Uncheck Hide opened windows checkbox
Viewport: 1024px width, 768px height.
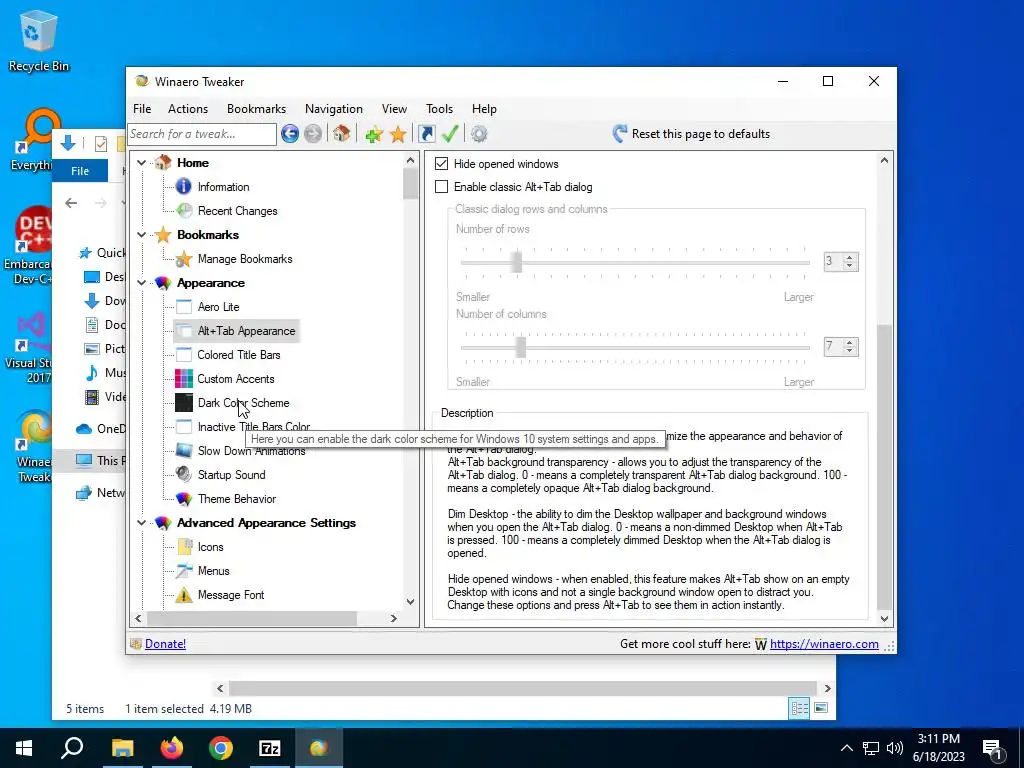(441, 163)
